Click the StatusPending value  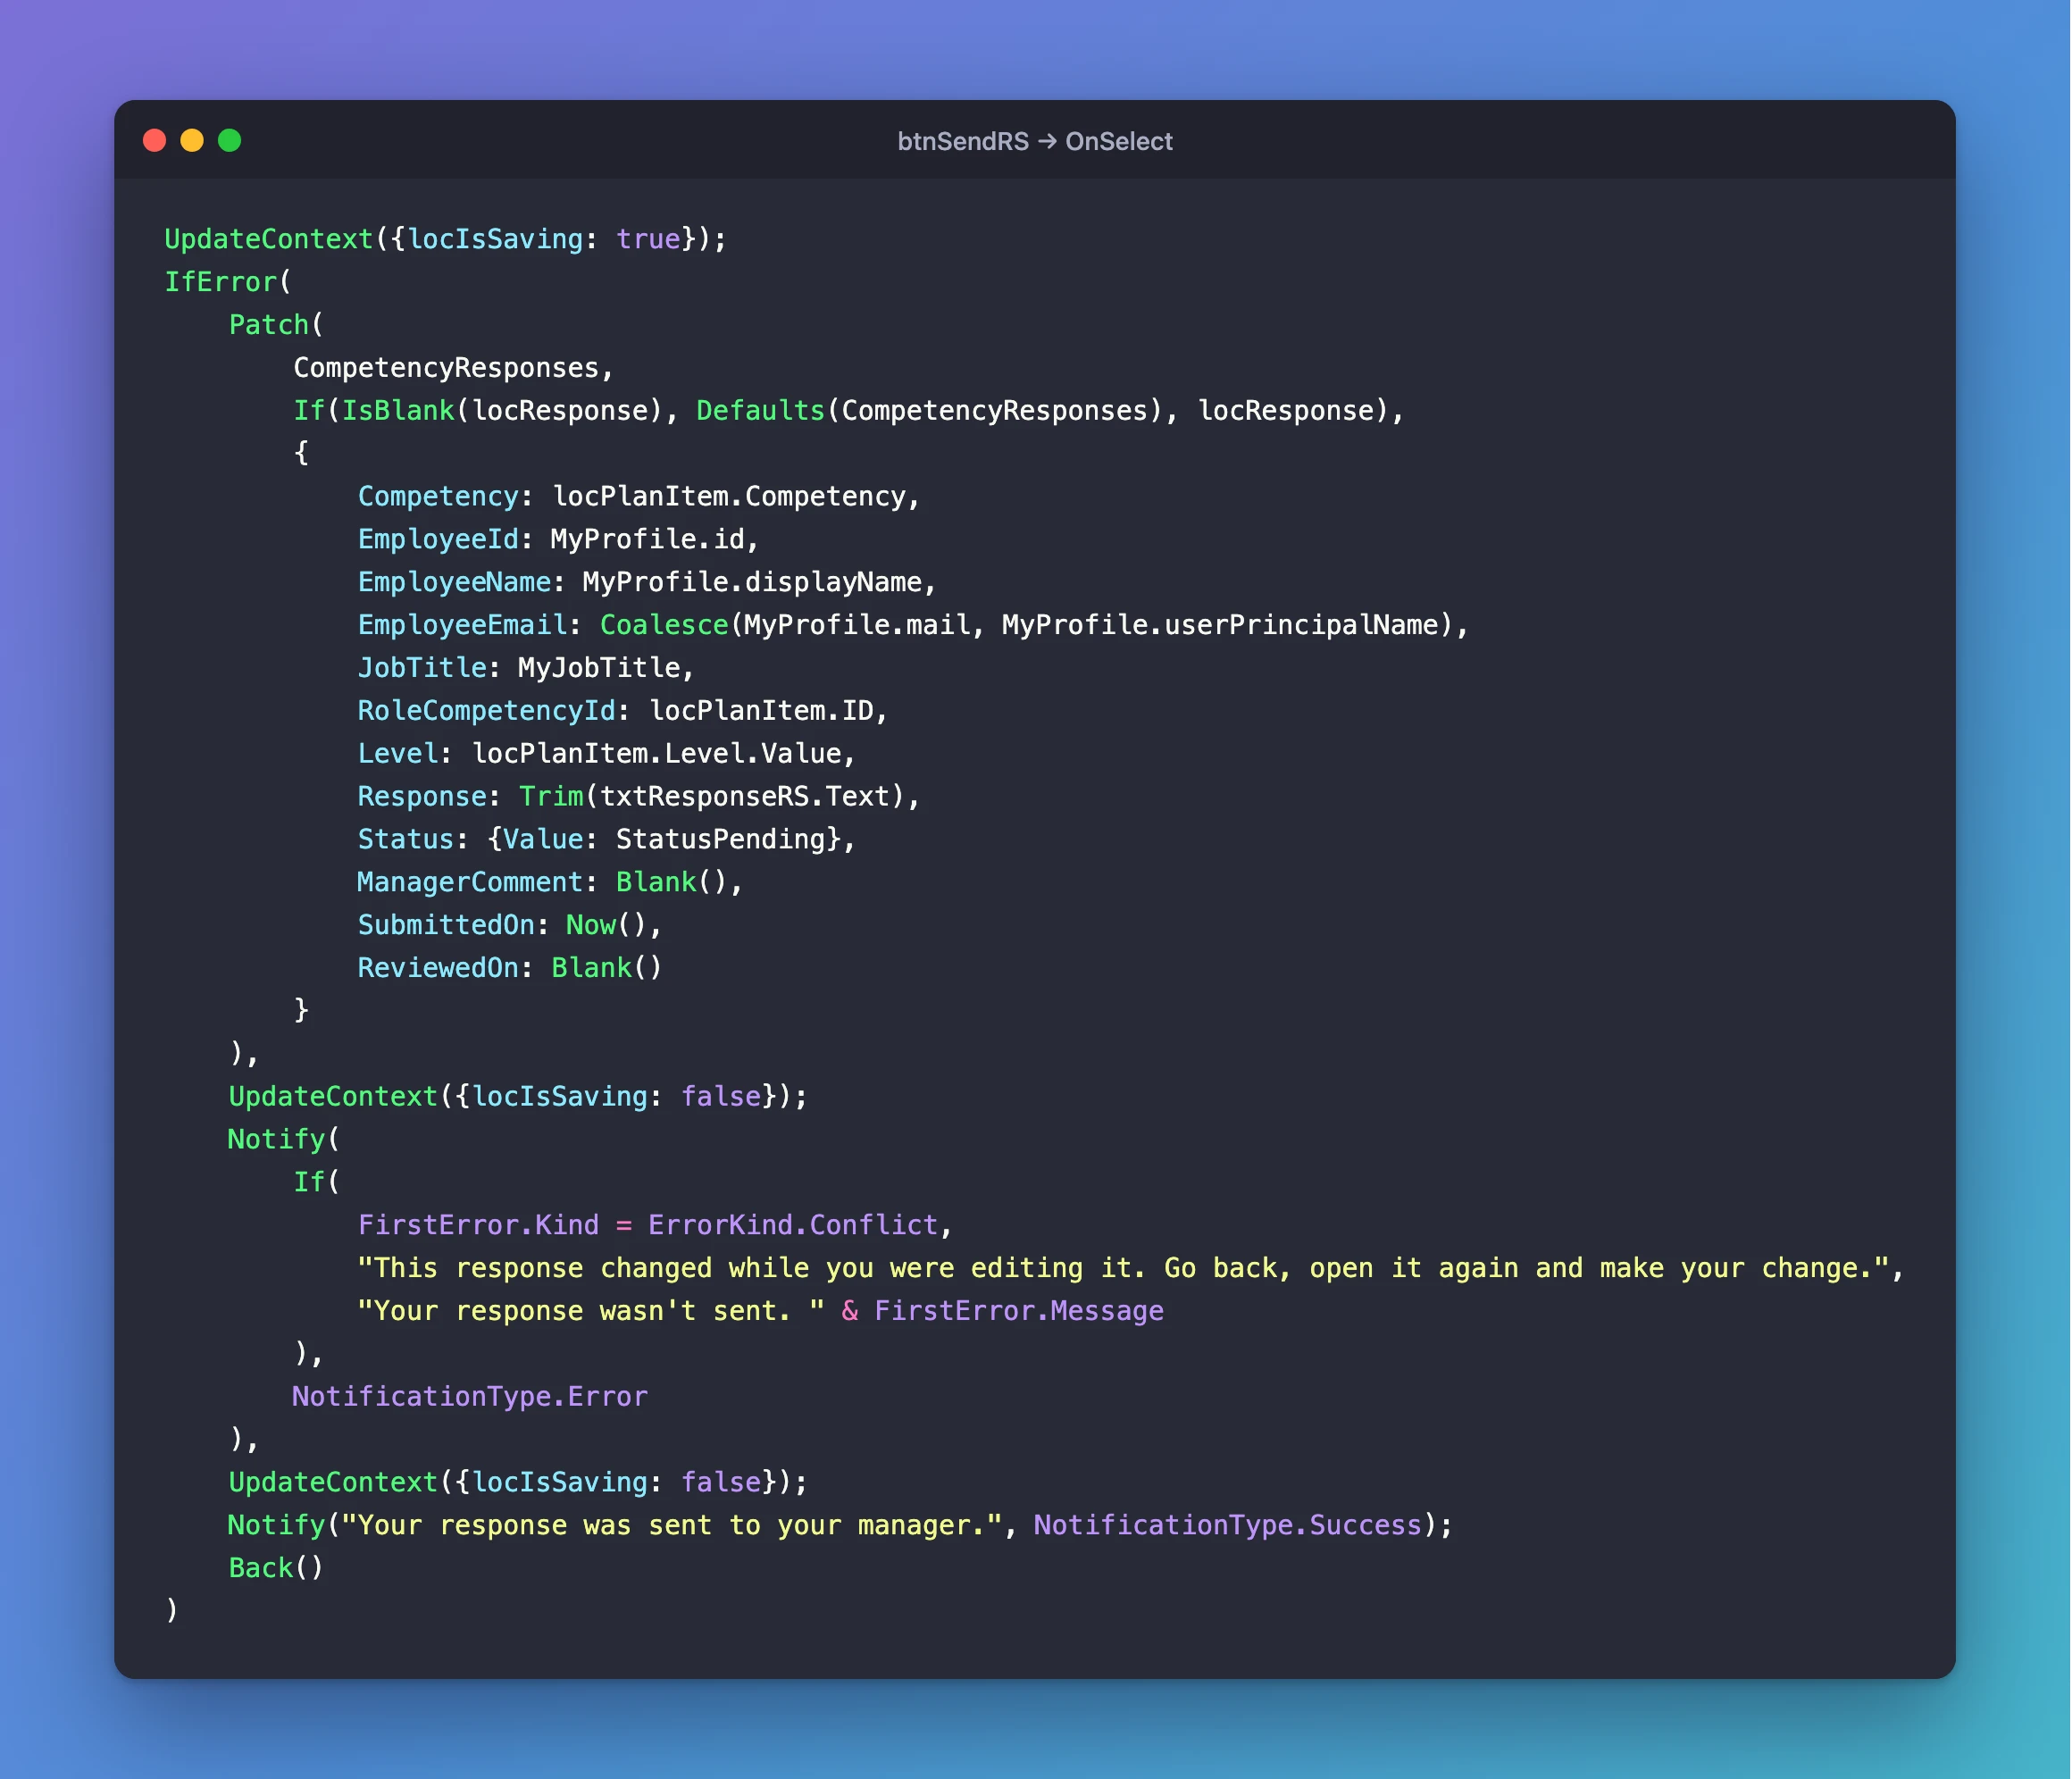tap(720, 840)
